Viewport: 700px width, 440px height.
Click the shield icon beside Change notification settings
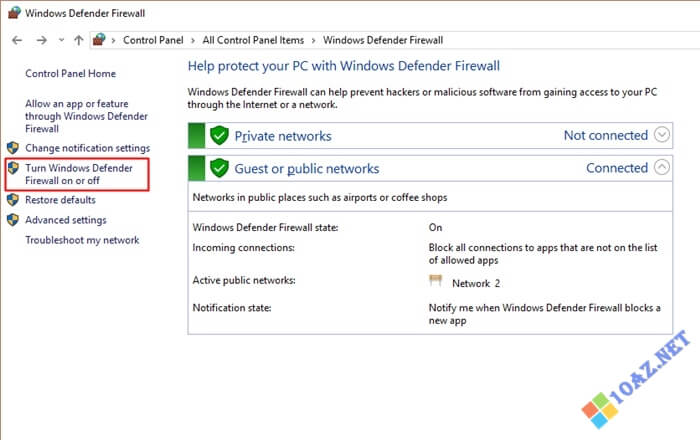[13, 148]
